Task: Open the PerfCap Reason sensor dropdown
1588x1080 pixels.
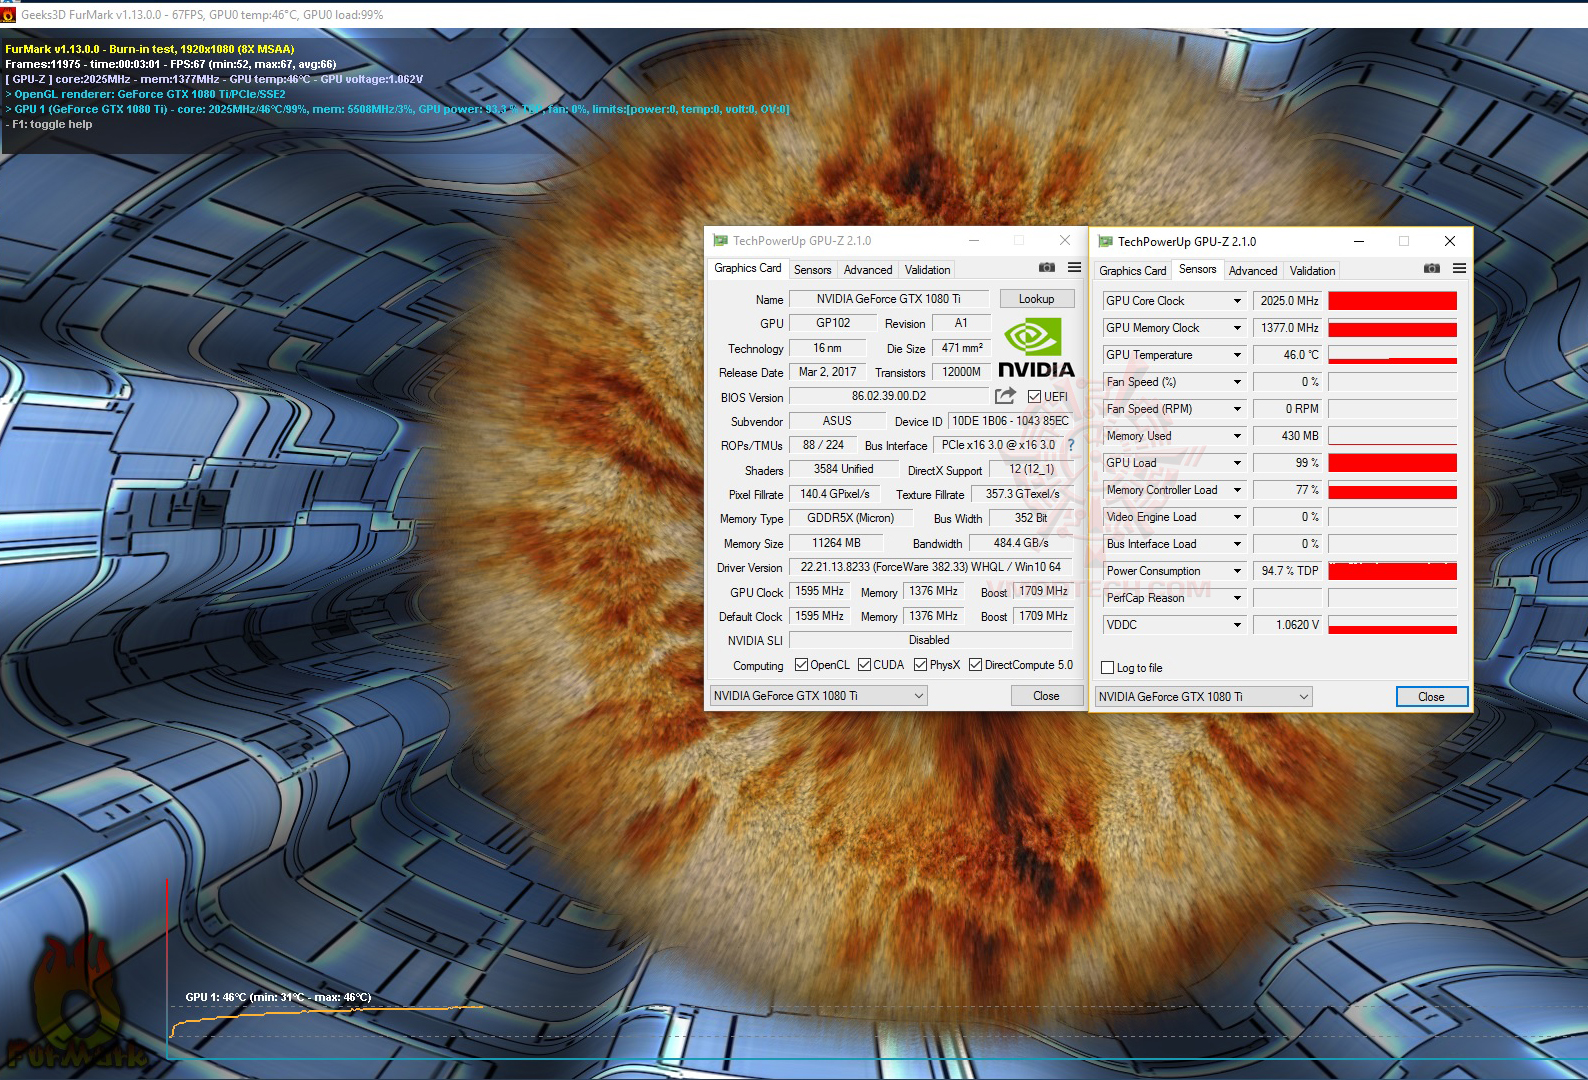Action: 1237,598
